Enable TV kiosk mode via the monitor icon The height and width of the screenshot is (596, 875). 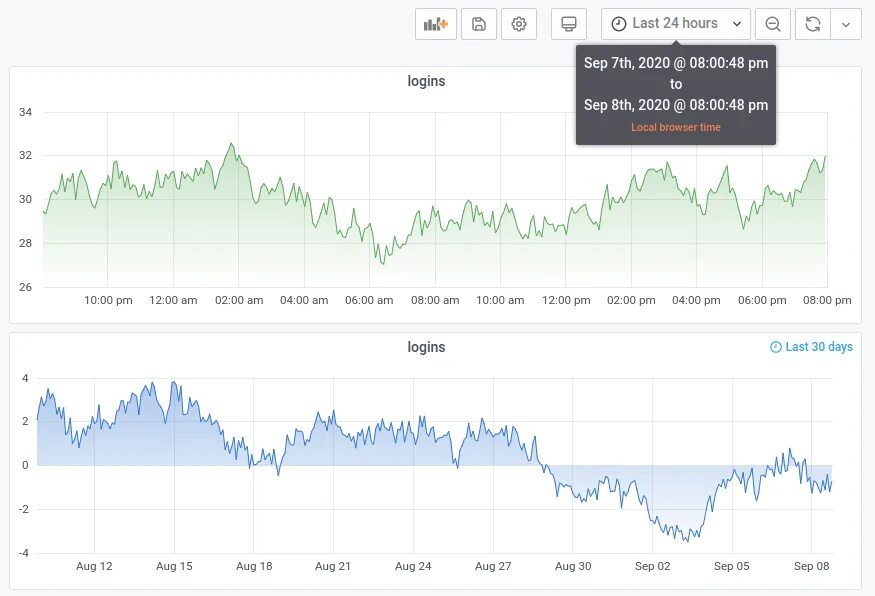click(569, 23)
